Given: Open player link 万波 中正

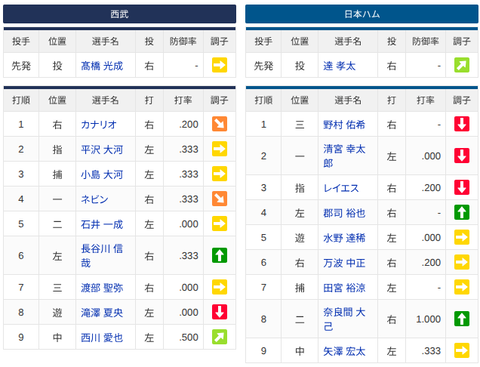Looking at the screenshot, I should coord(344,263).
